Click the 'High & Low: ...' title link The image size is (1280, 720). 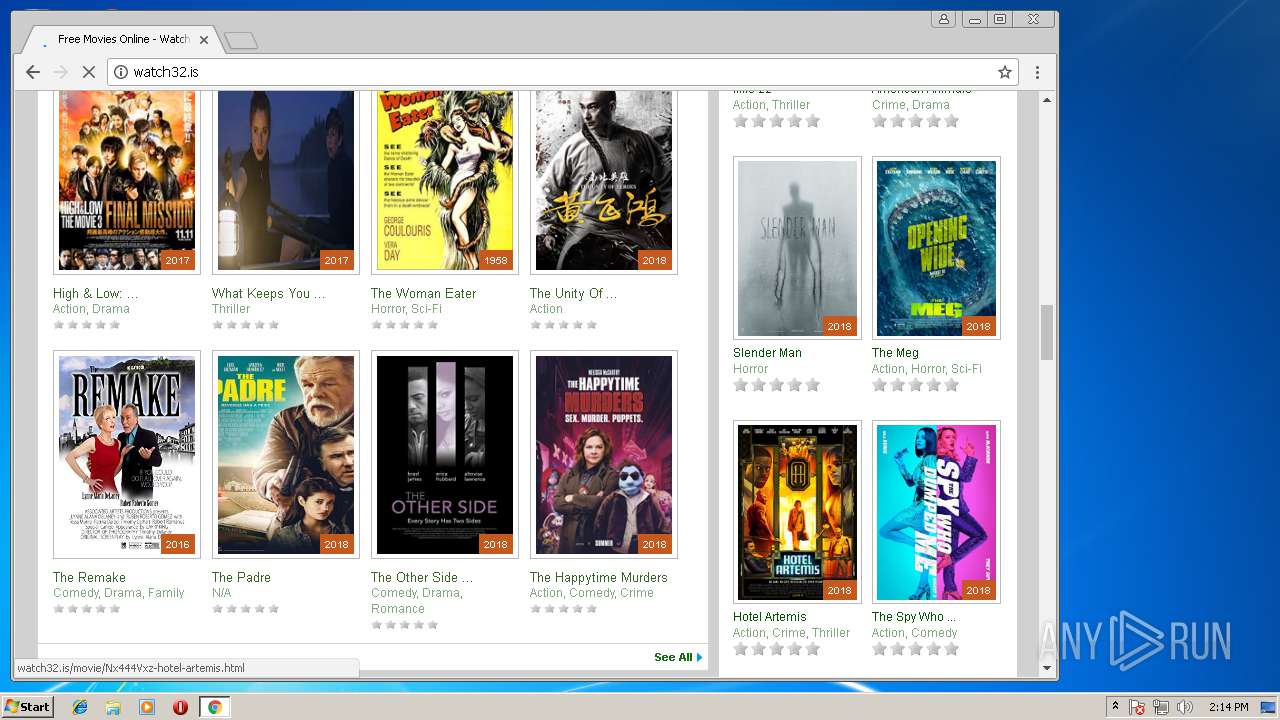(95, 293)
